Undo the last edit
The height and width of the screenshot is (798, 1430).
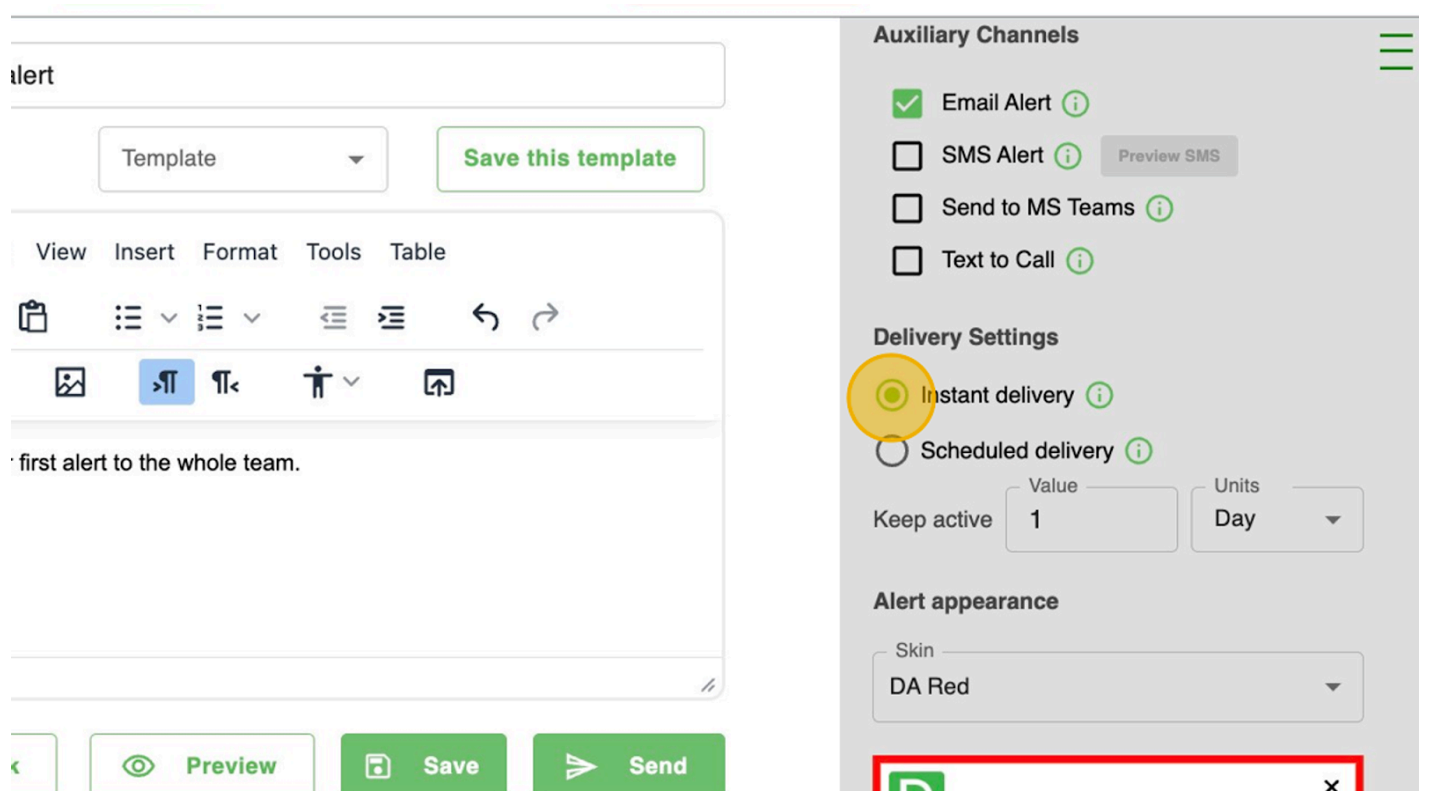tap(485, 318)
